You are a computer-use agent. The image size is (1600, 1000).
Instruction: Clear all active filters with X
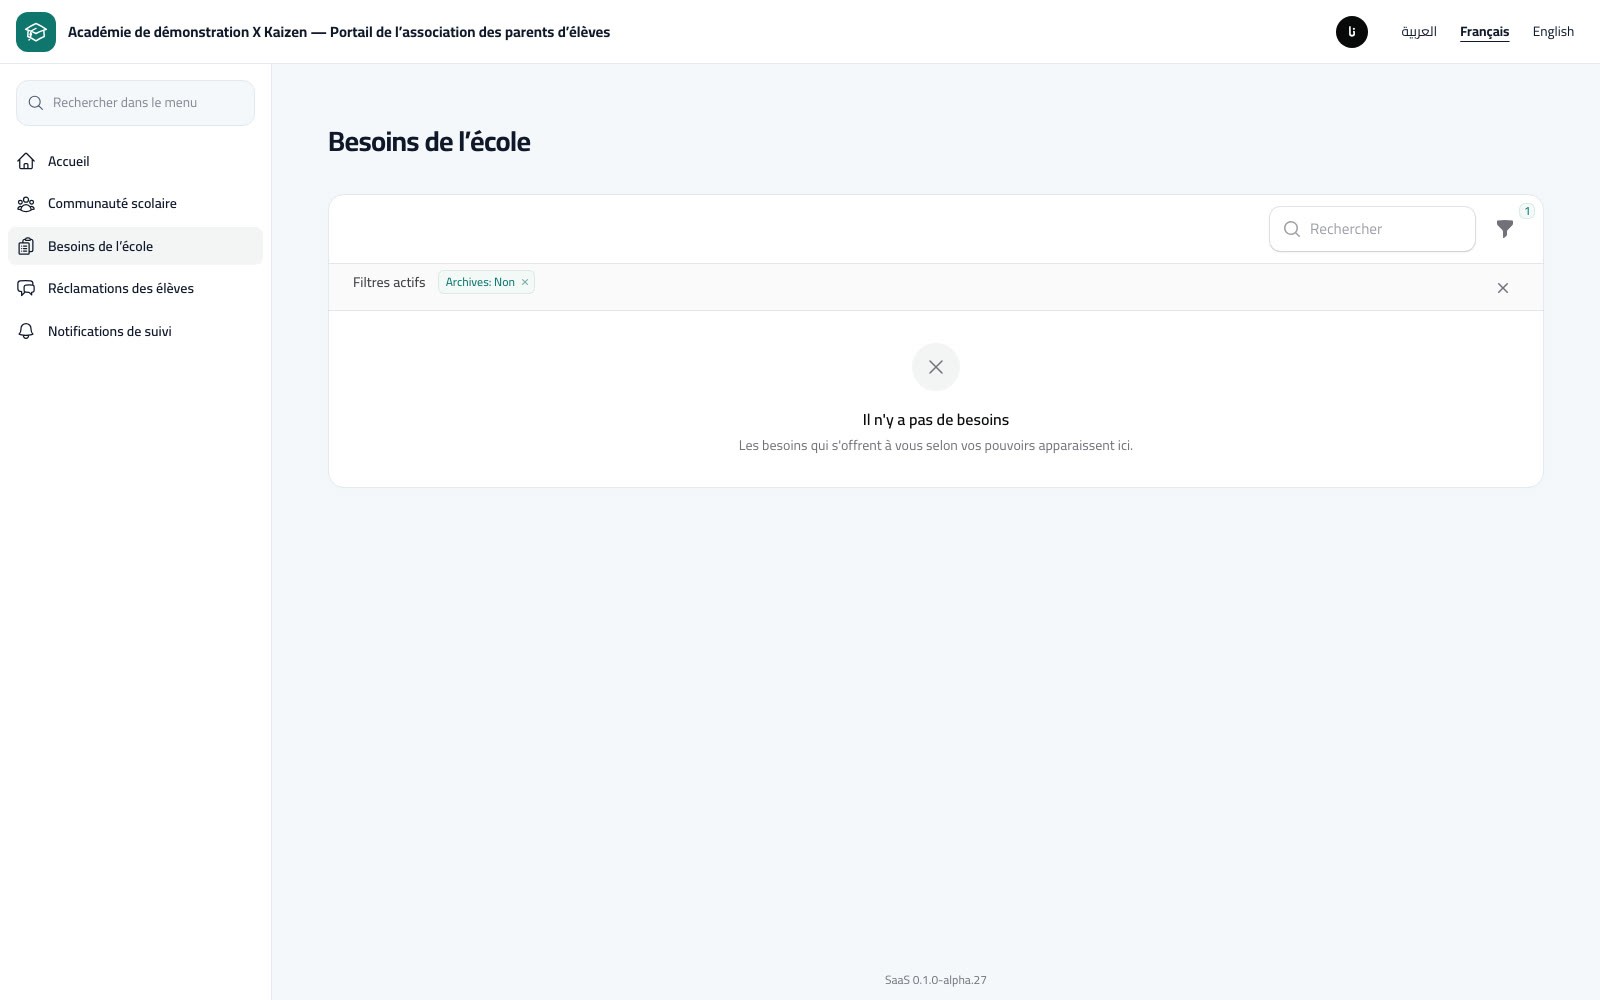tap(1503, 288)
